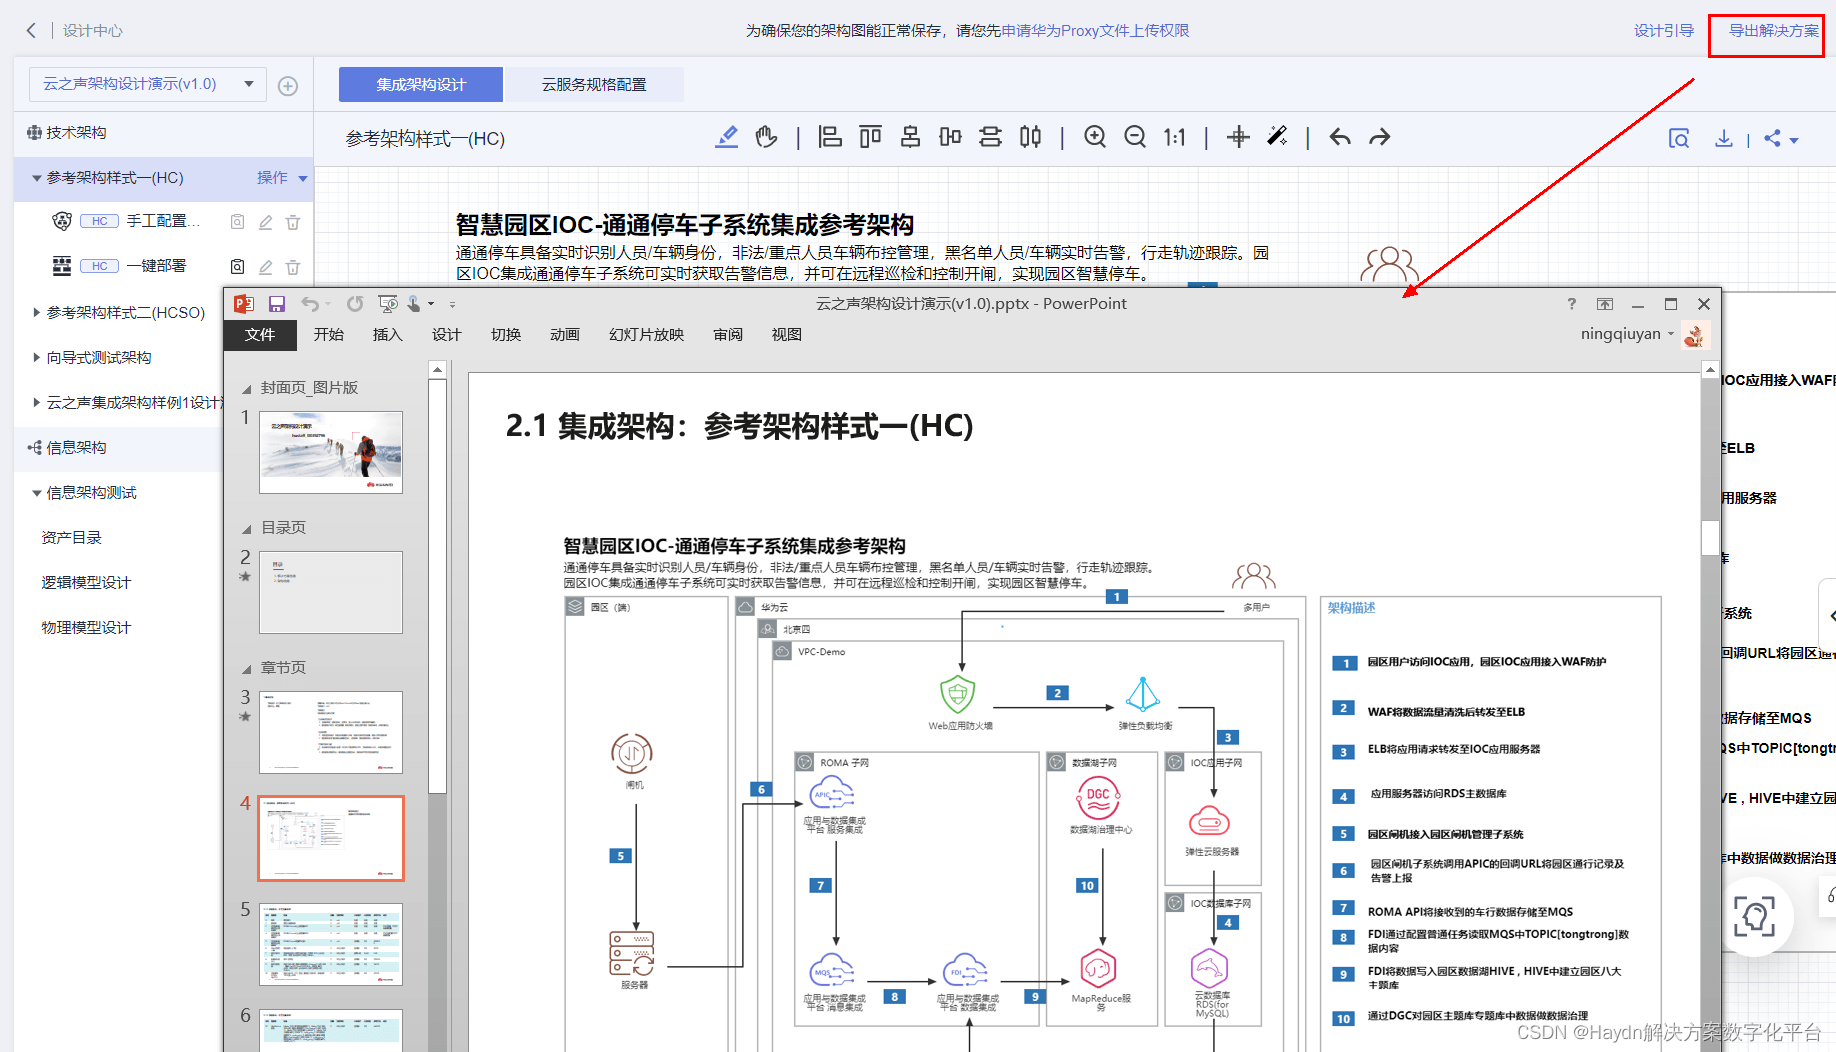Start slideshow from PowerPoint quick access toolbar
This screenshot has height=1052, width=1836.
(x=388, y=304)
